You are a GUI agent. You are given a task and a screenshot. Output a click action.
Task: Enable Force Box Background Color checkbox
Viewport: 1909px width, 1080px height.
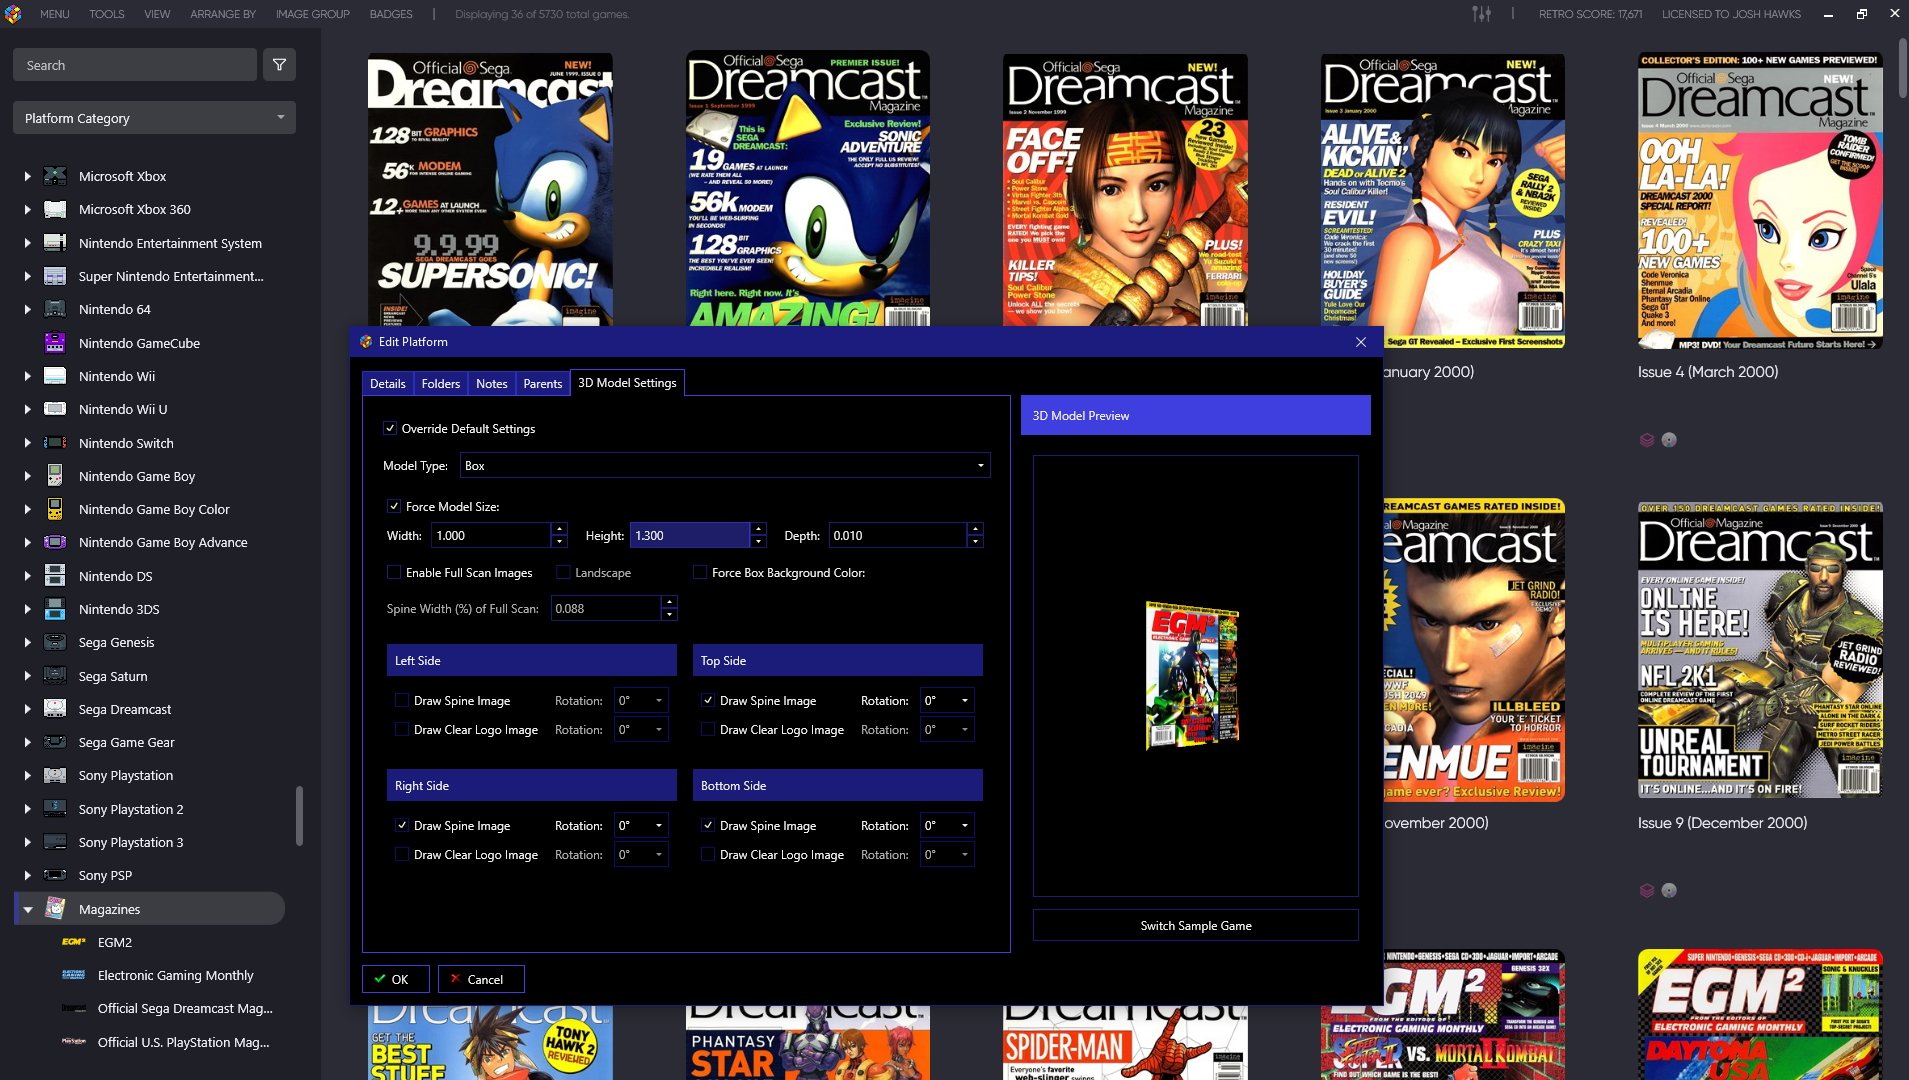700,572
